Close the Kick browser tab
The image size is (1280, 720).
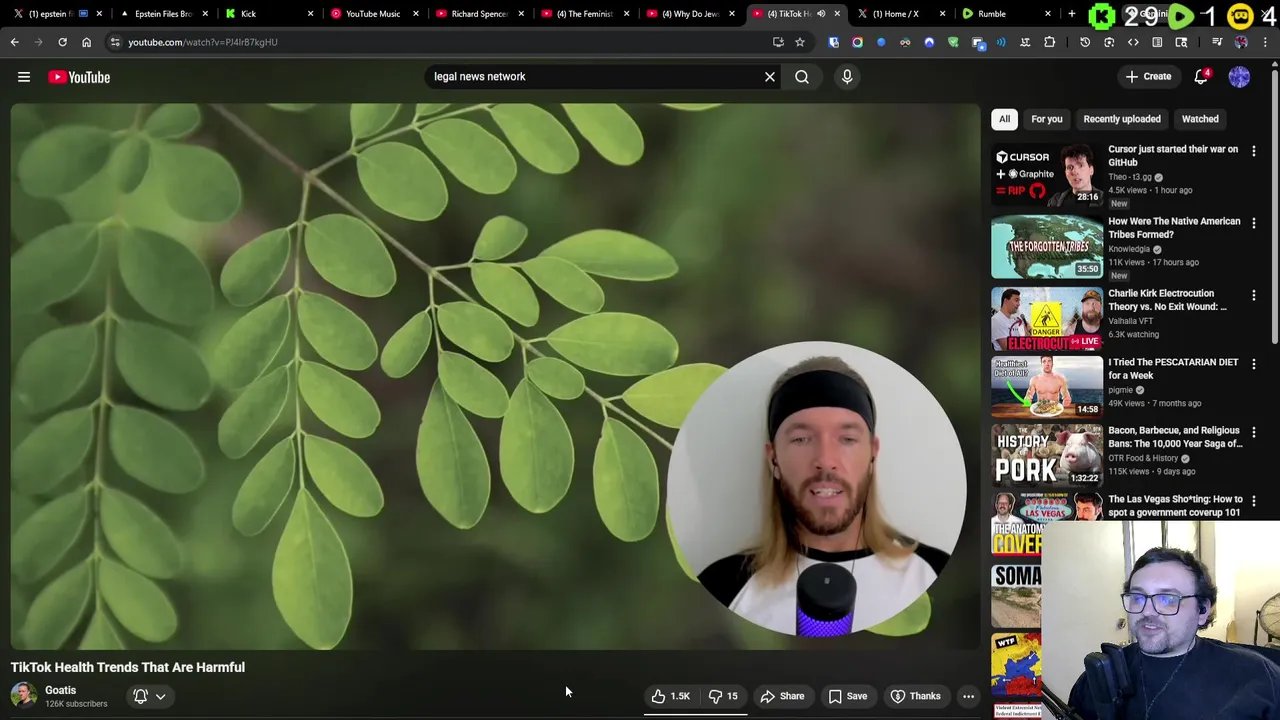point(310,13)
